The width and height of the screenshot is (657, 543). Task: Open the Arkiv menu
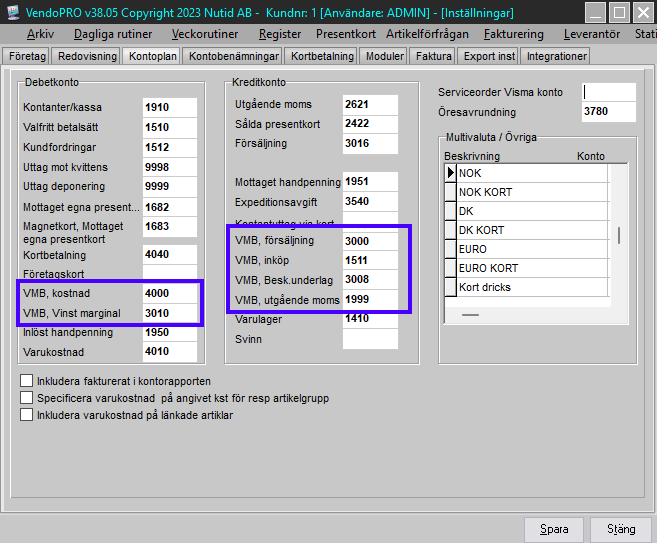(x=40, y=34)
